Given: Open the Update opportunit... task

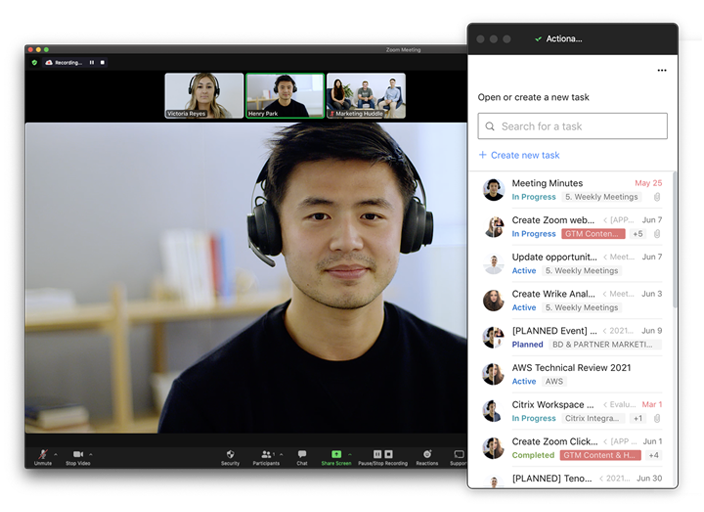Looking at the screenshot, I should point(572,264).
